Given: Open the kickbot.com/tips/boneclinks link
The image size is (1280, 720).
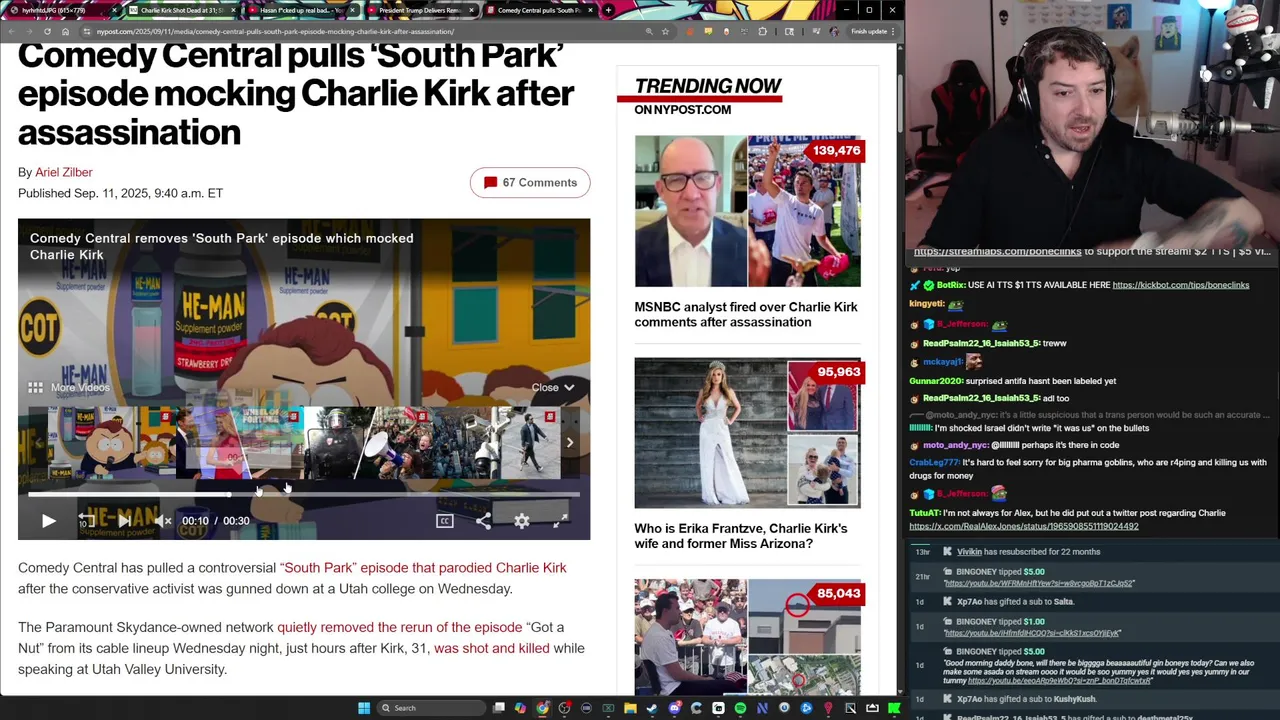Looking at the screenshot, I should click(1180, 285).
